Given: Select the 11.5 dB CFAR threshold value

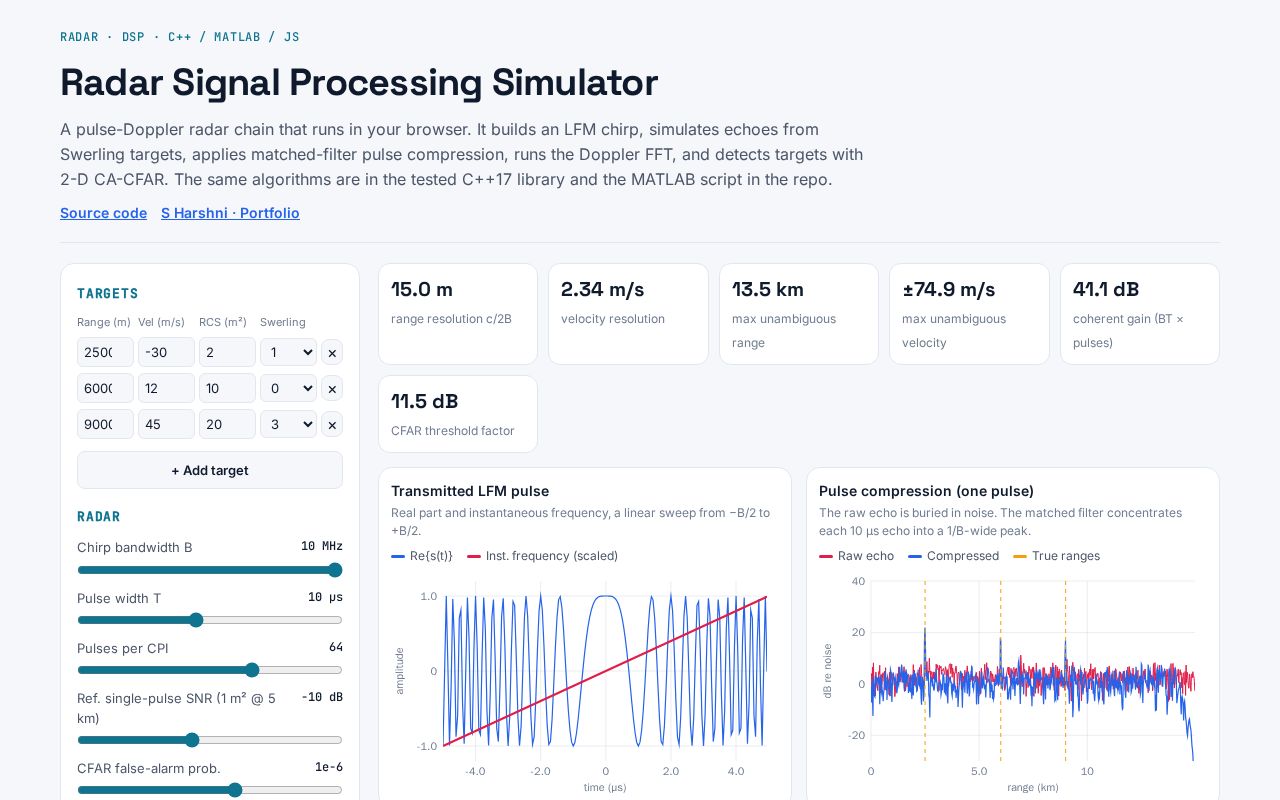Looking at the screenshot, I should (x=424, y=401).
